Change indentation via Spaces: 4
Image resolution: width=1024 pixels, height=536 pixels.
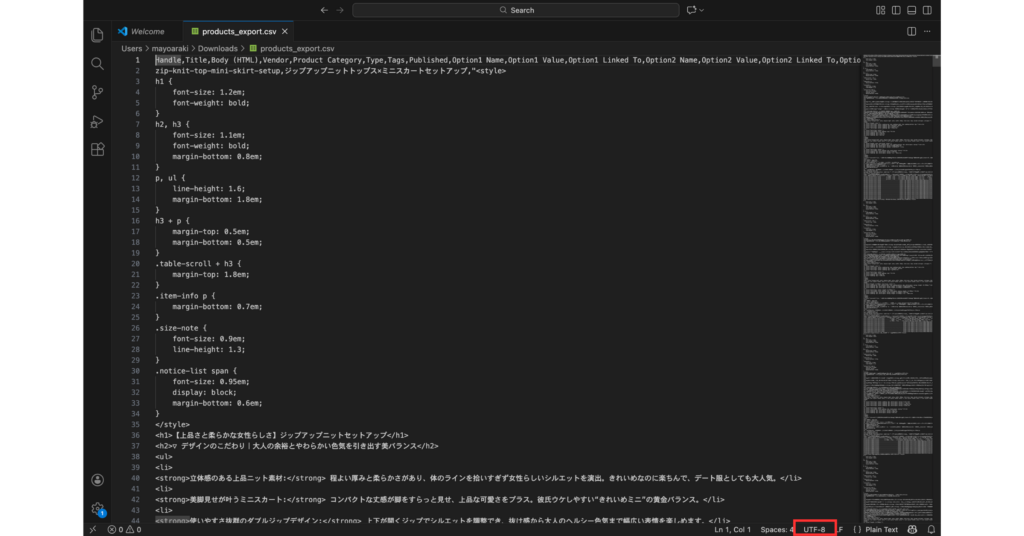(775, 529)
